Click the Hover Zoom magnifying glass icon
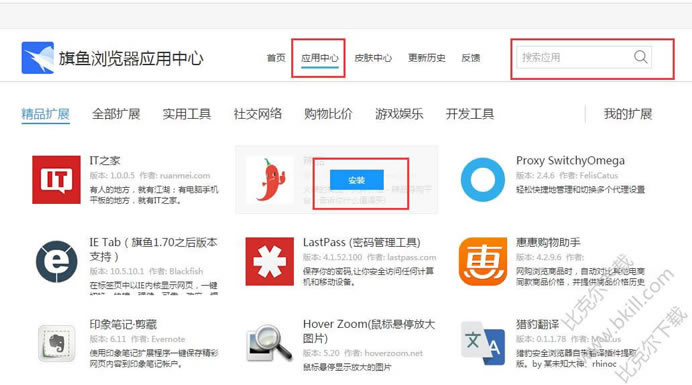 (270, 343)
